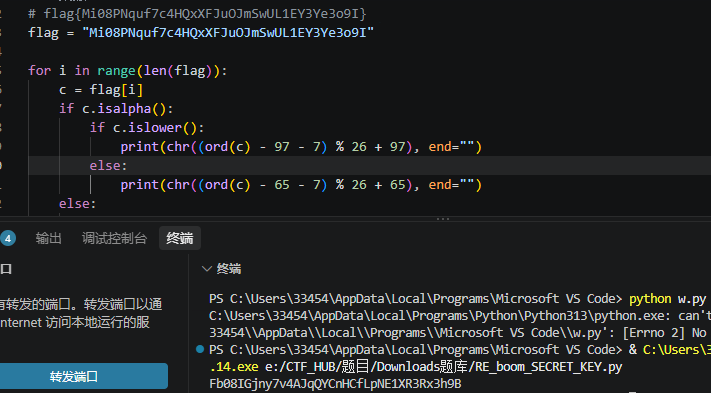This screenshot has height=393, width=711.
Task: Click the '[Errno 2] No' terminal error text
Action: (x=665, y=333)
